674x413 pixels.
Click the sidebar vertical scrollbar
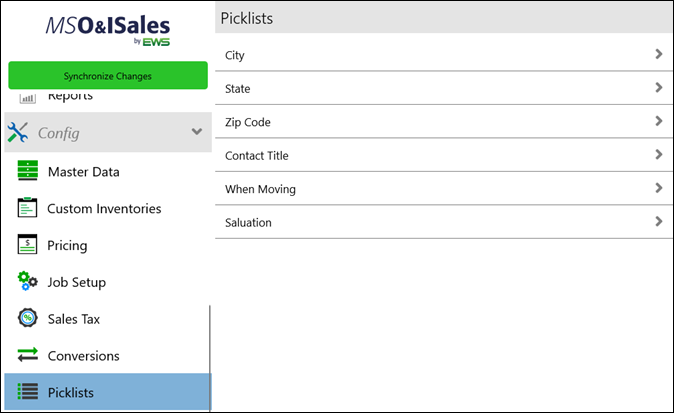pos(210,355)
